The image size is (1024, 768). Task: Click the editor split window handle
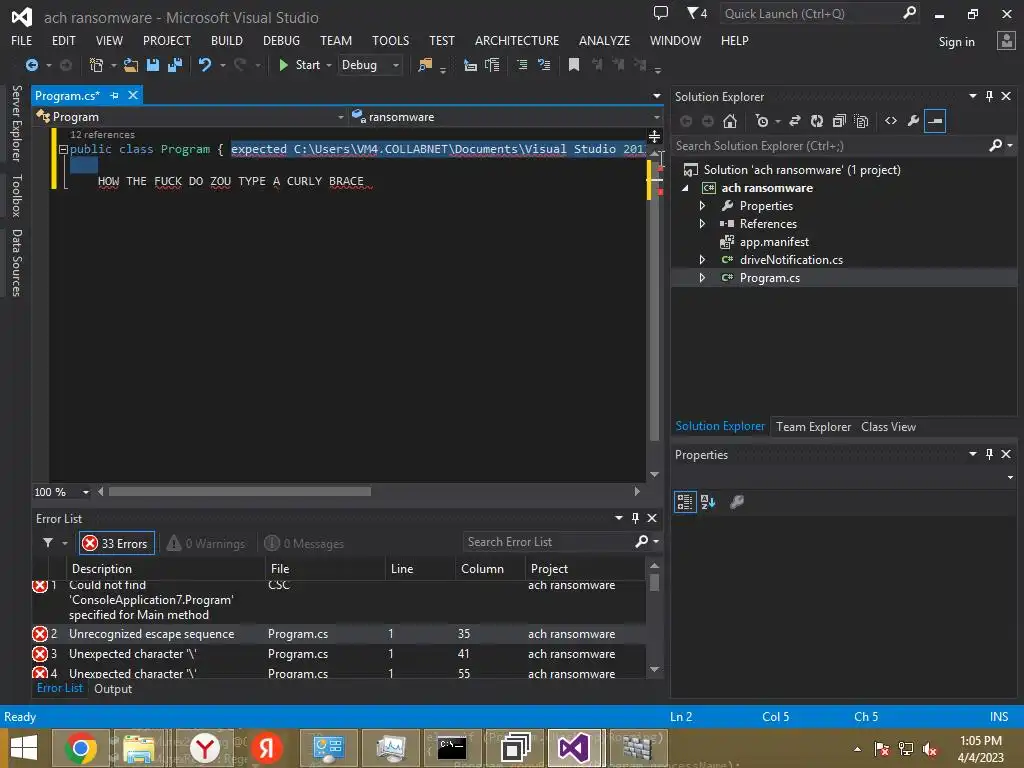654,136
